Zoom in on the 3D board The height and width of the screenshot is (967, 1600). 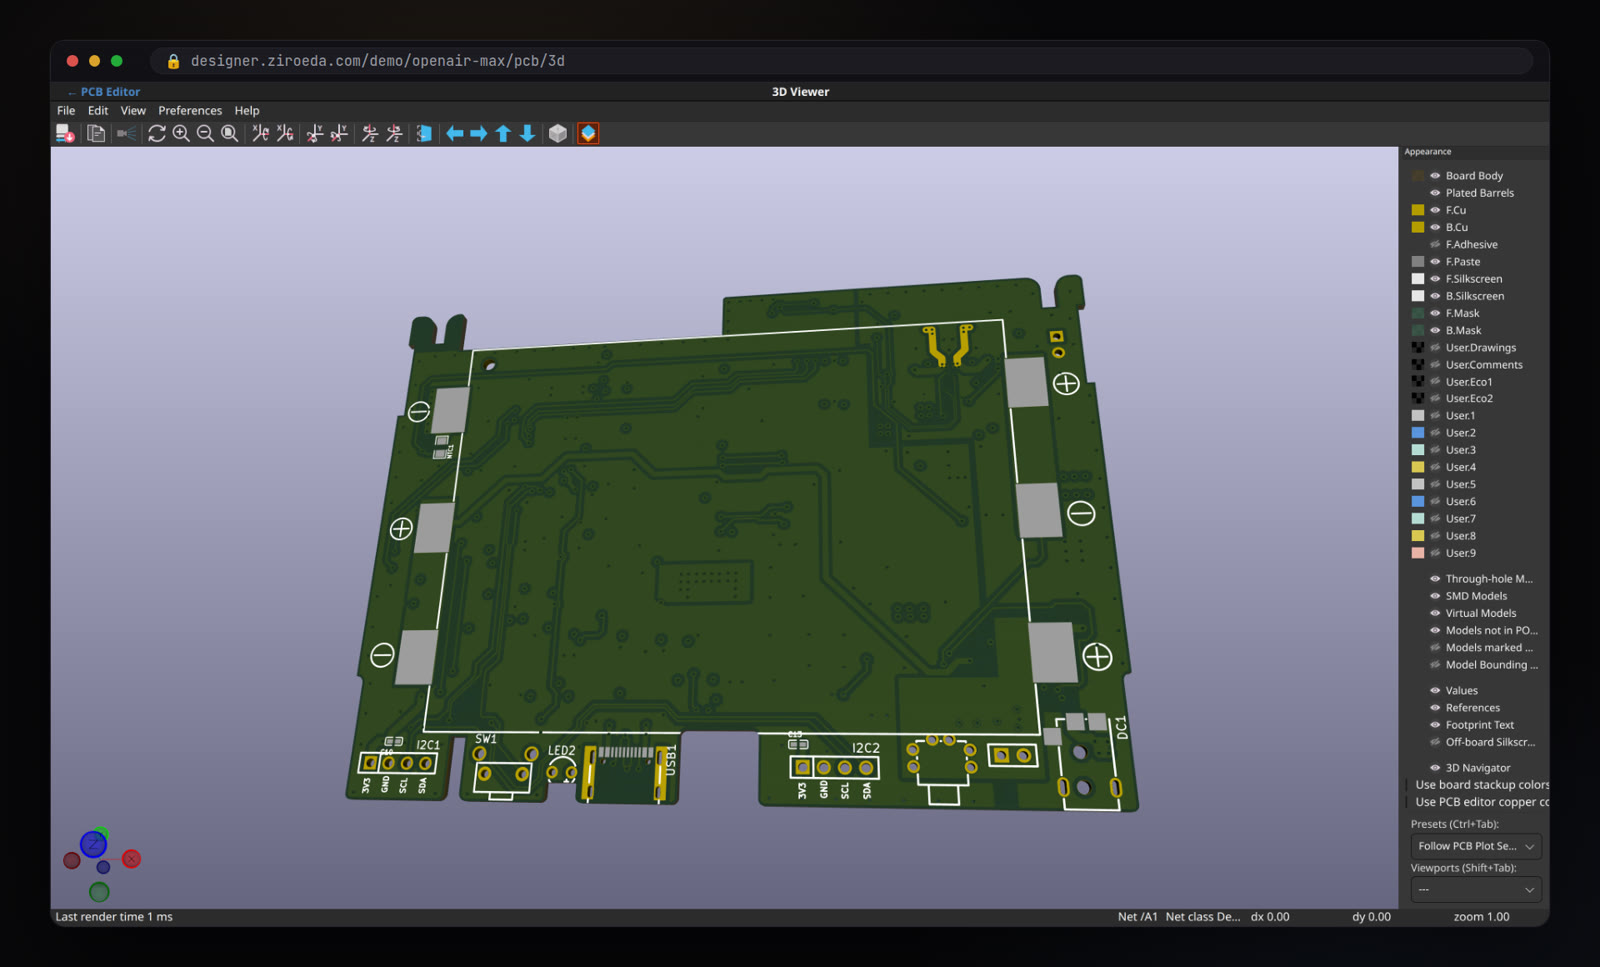point(181,133)
